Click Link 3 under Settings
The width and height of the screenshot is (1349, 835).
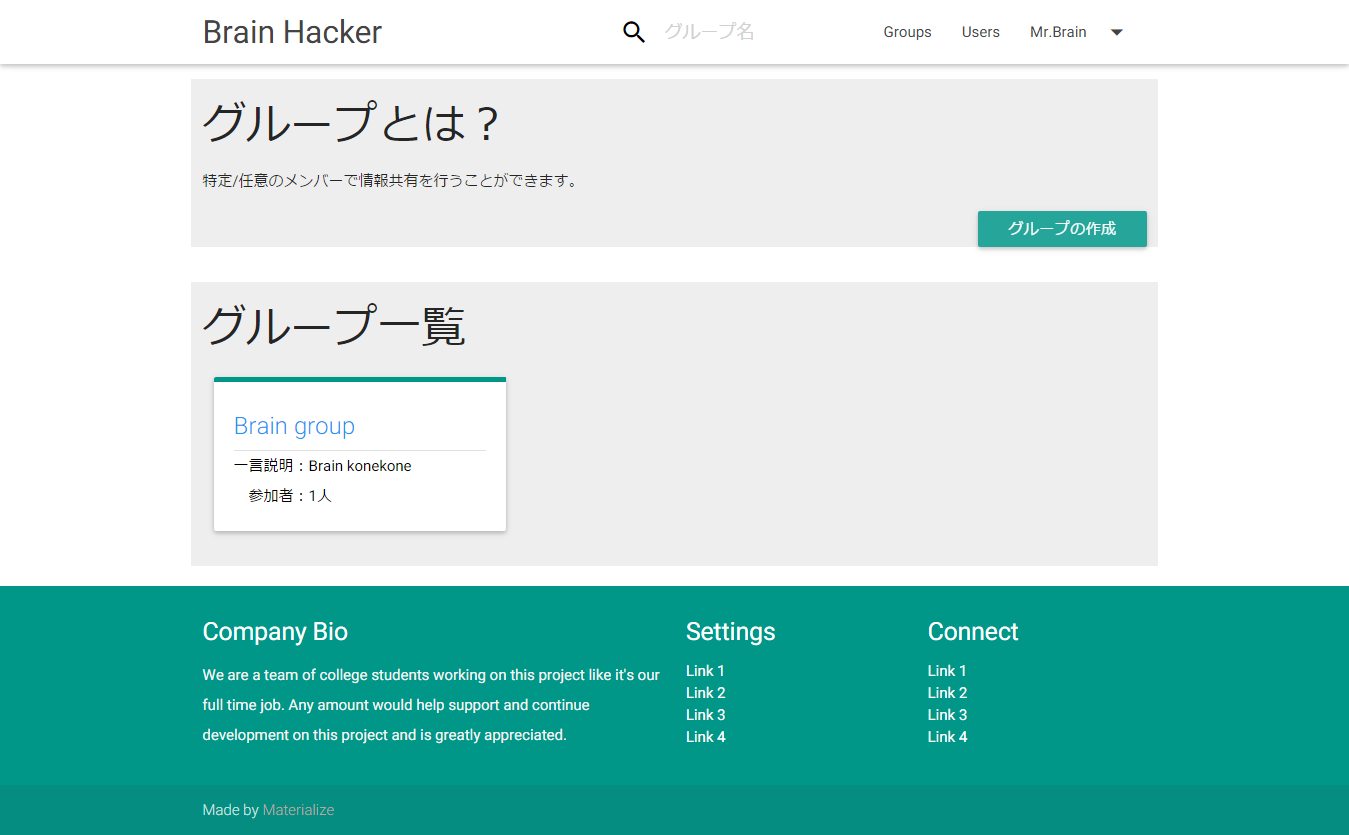[x=705, y=715]
